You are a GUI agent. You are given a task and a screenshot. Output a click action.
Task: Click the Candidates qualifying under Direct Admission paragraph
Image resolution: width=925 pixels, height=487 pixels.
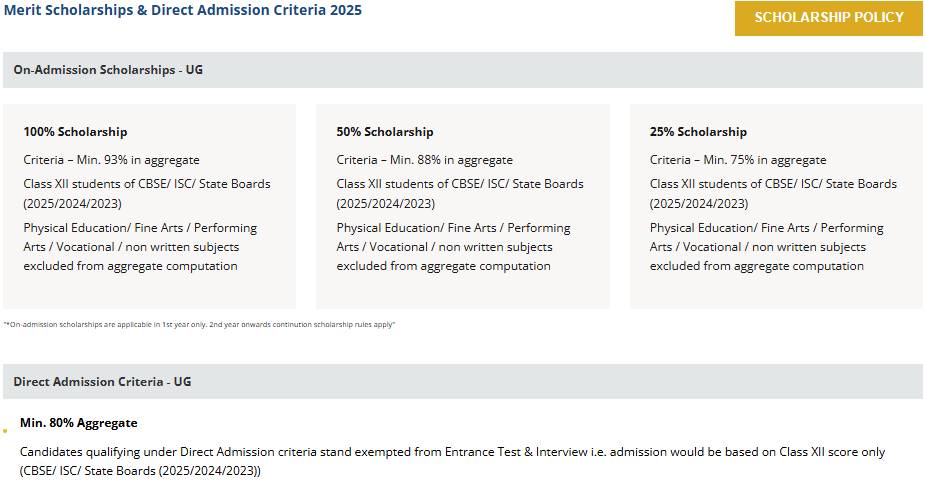click(x=452, y=461)
